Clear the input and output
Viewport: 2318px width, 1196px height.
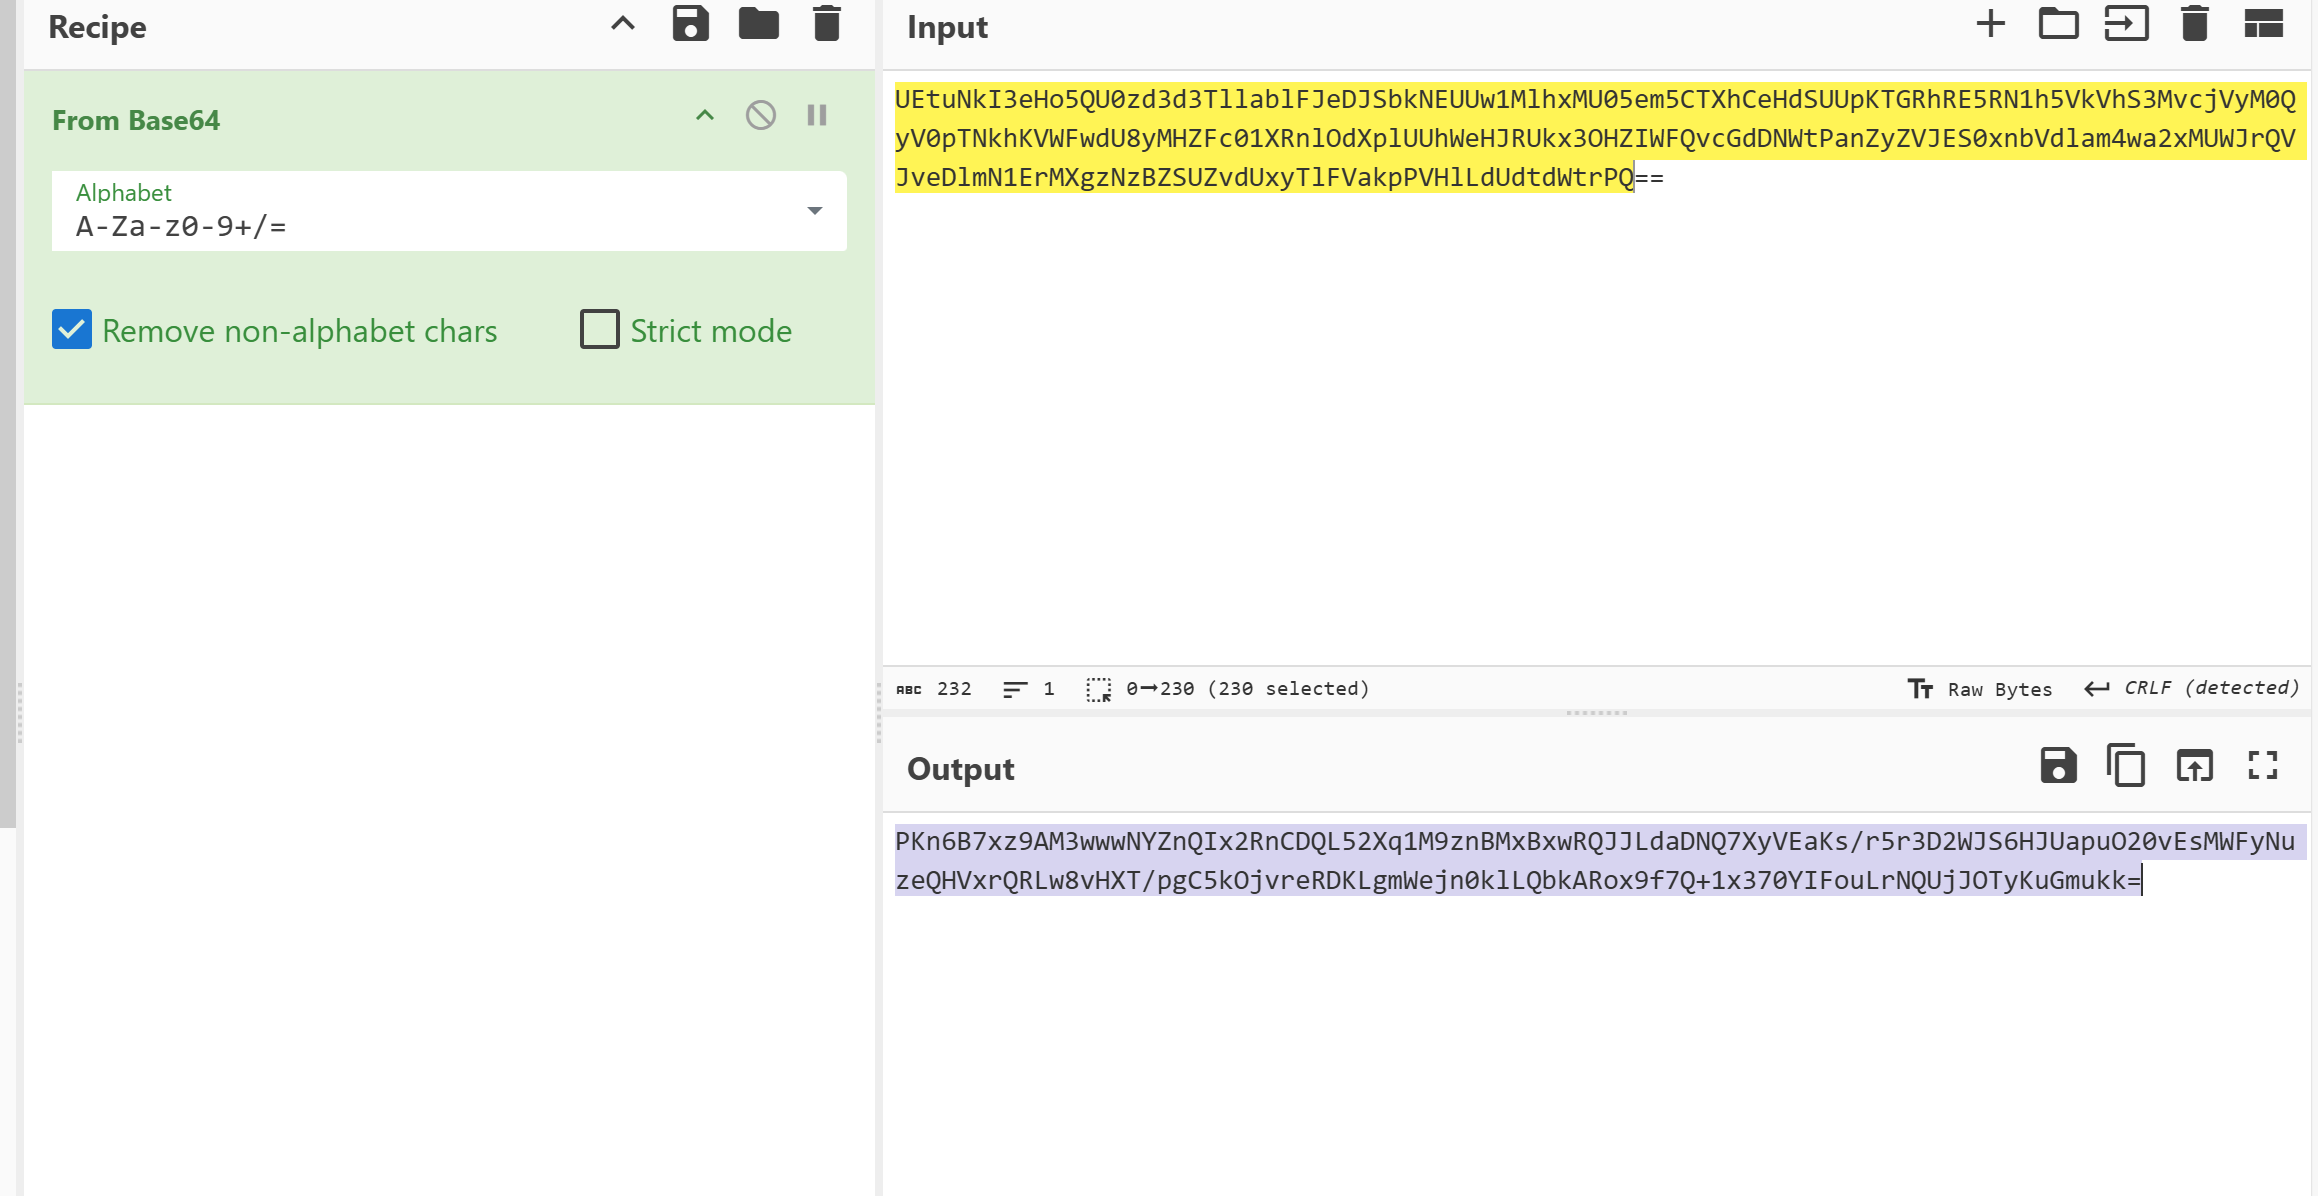coord(2194,24)
